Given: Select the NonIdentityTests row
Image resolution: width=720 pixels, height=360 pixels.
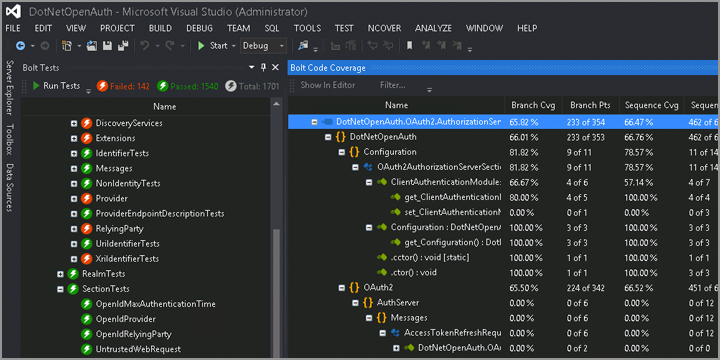Looking at the screenshot, I should click(128, 184).
